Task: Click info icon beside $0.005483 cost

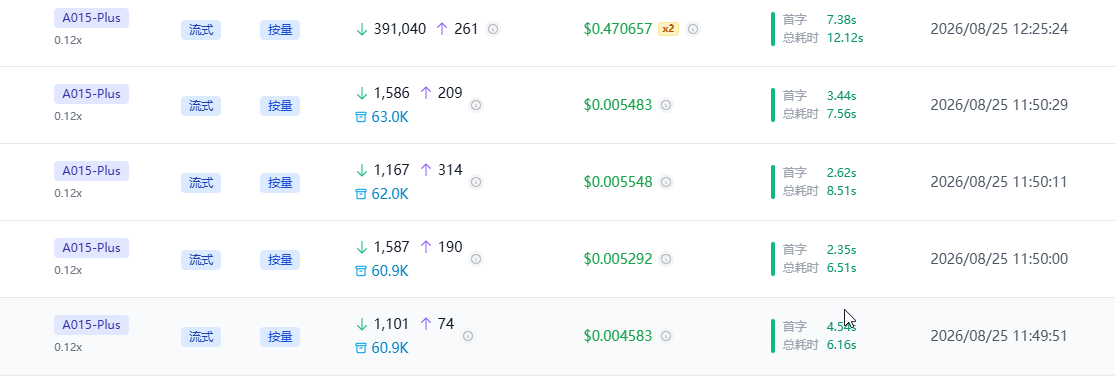Action: (x=666, y=105)
